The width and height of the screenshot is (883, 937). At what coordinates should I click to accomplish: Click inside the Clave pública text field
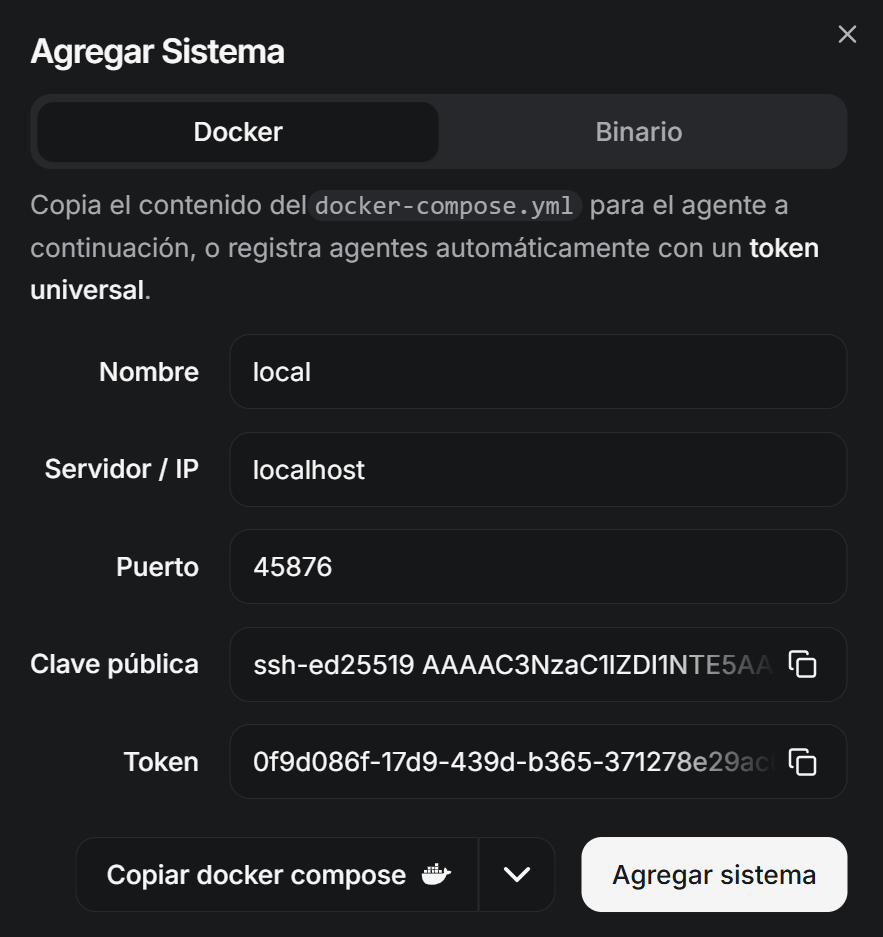pyautogui.click(x=510, y=665)
